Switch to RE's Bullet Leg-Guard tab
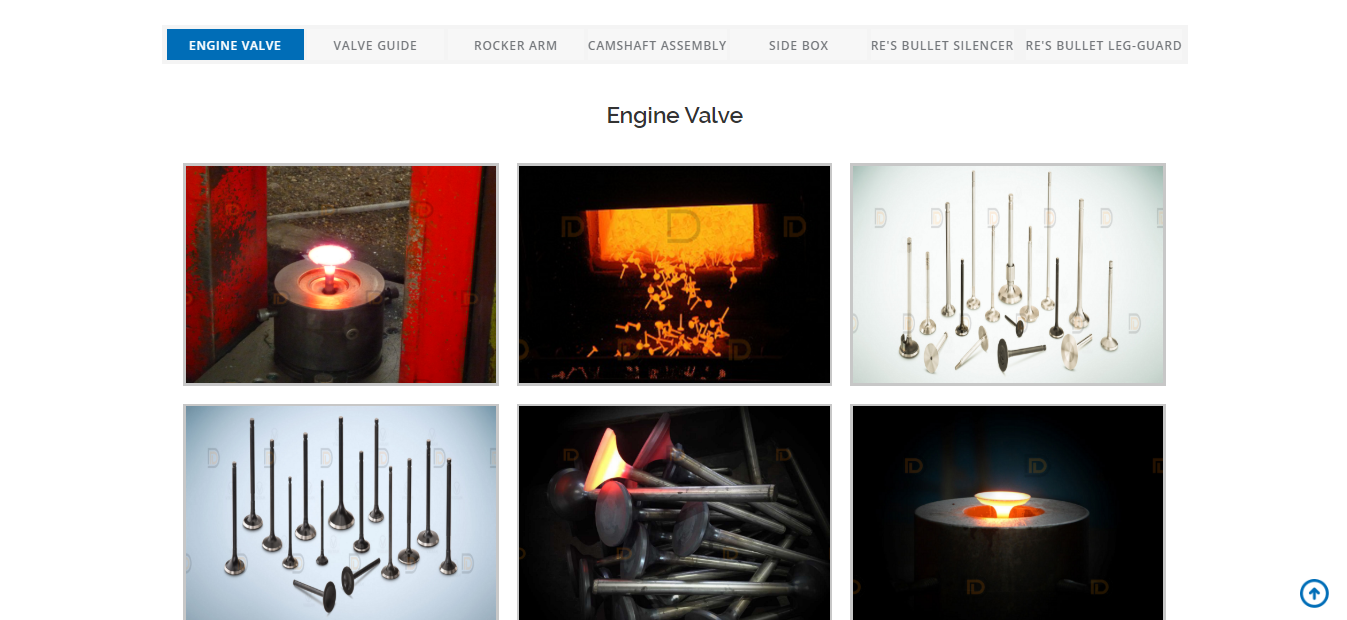Viewport: 1347px width, 620px height. (x=1103, y=45)
